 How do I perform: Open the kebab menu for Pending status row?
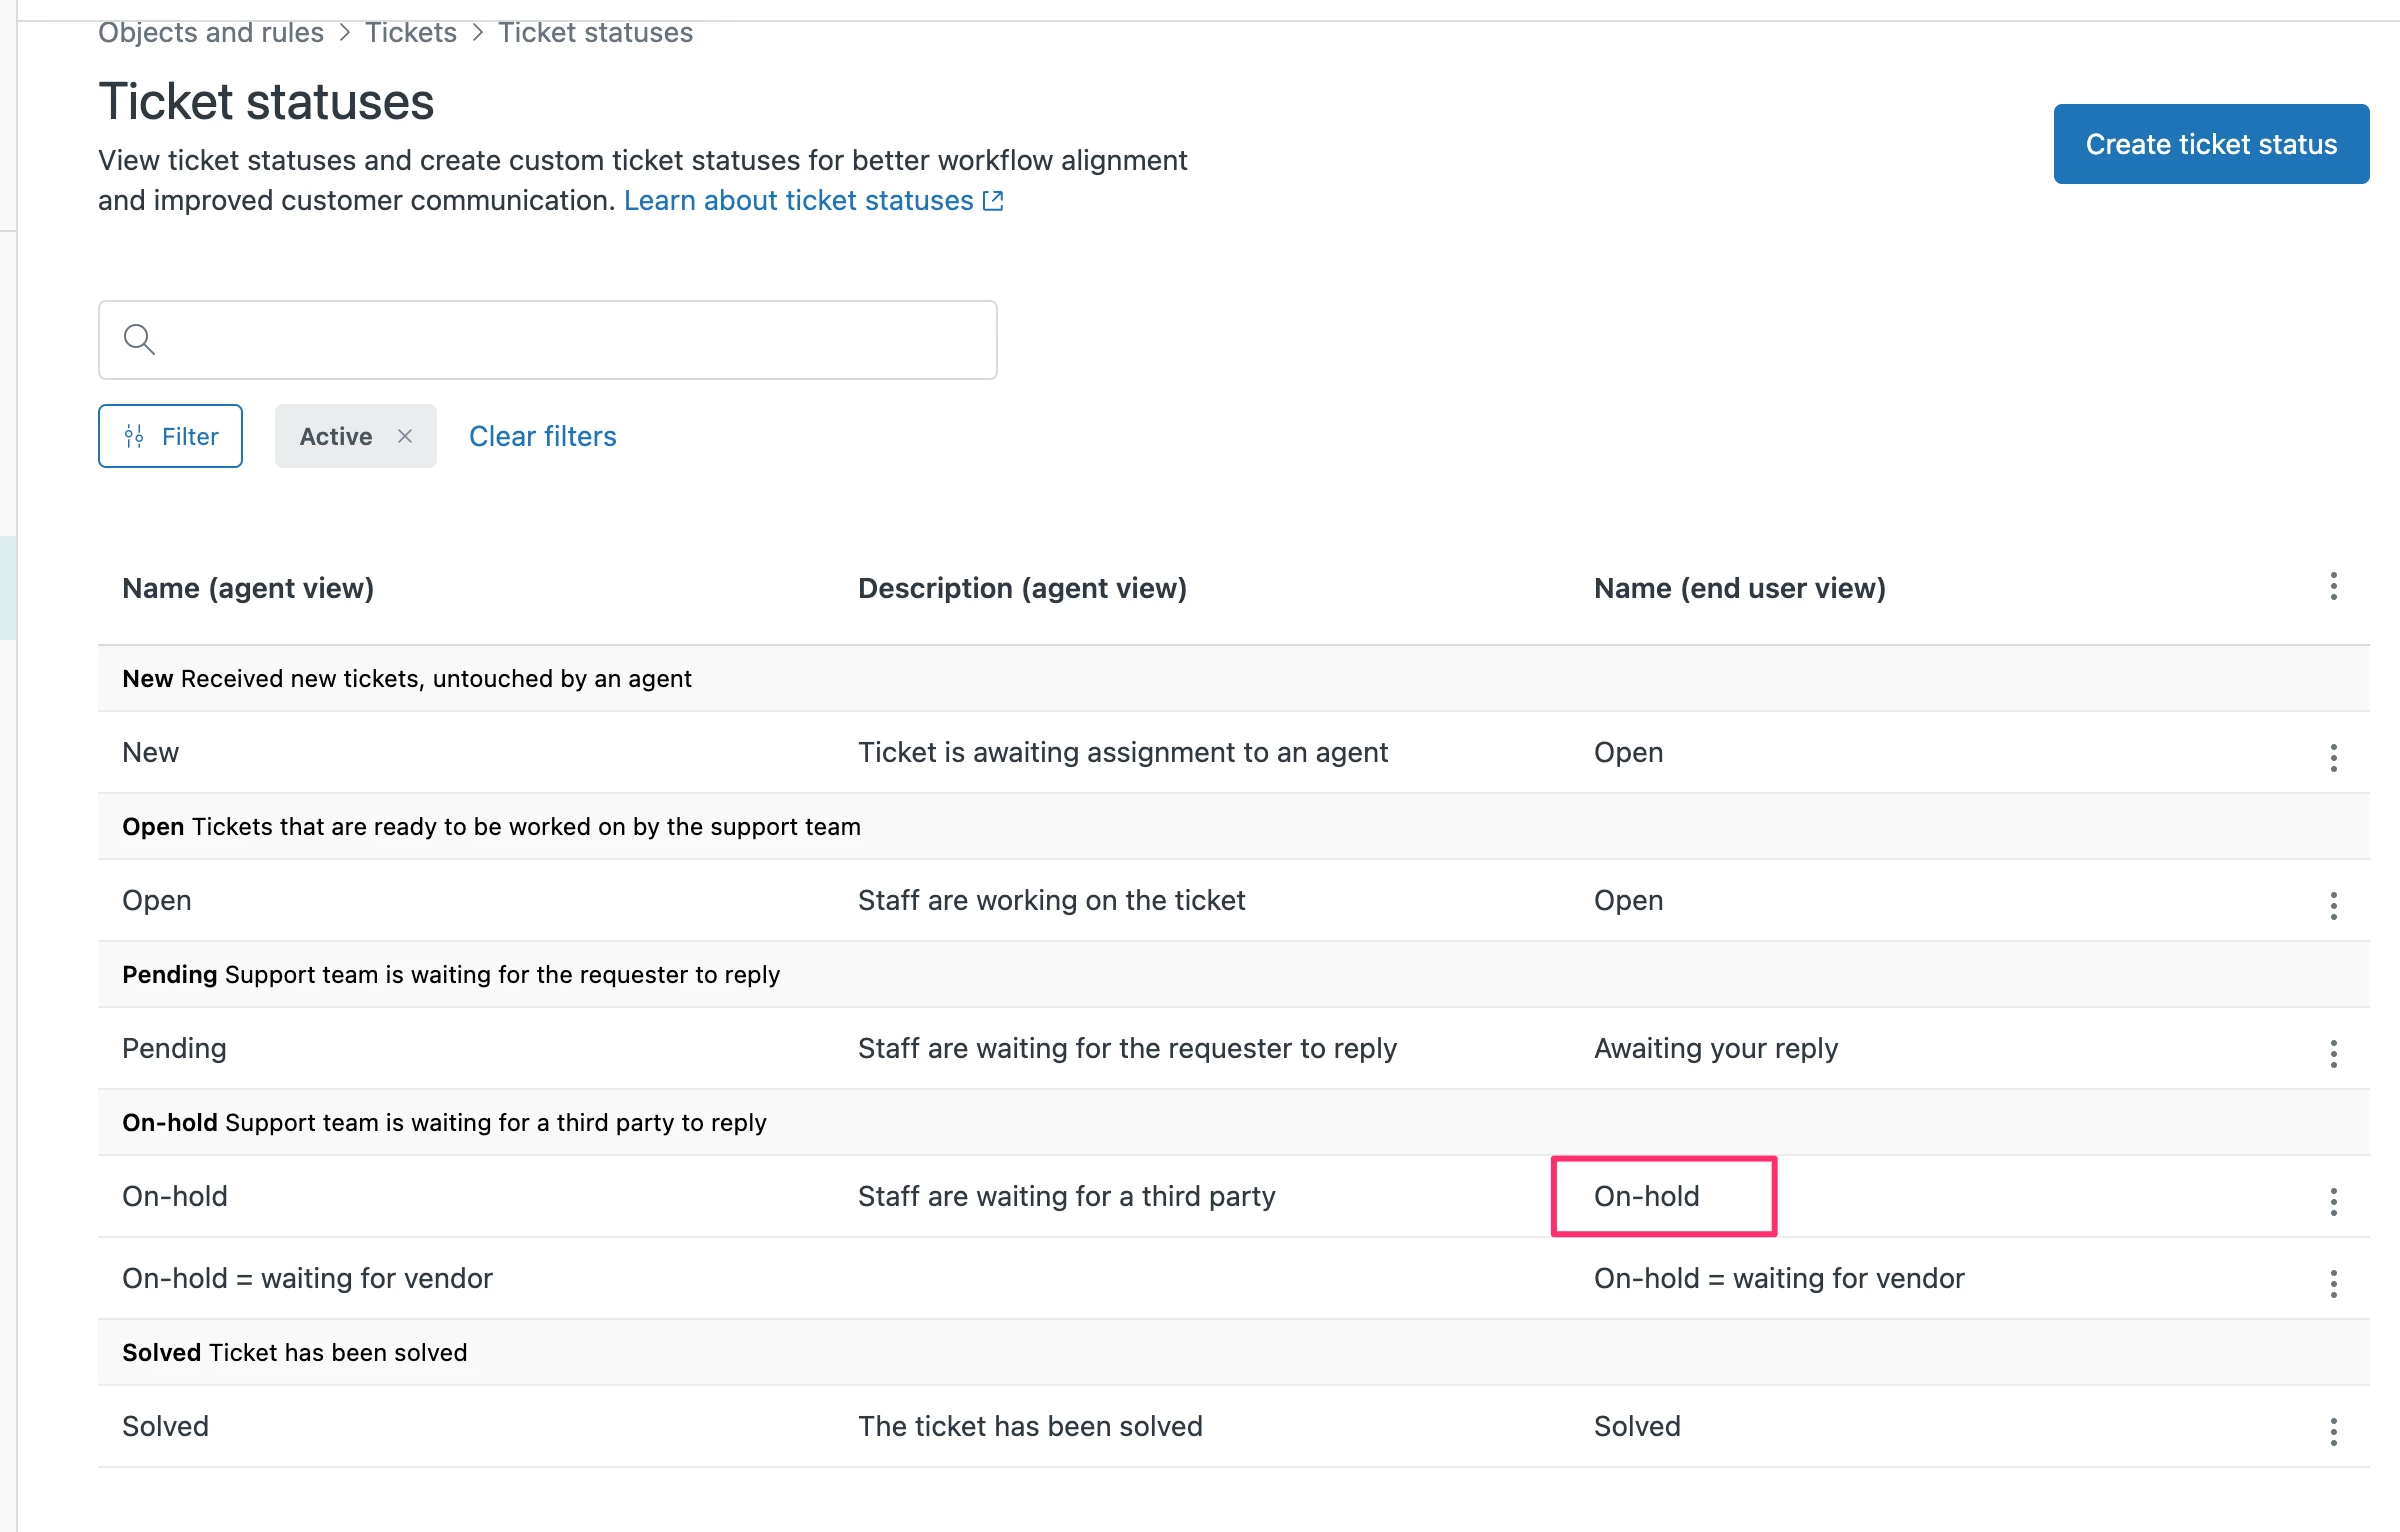click(x=2333, y=1053)
